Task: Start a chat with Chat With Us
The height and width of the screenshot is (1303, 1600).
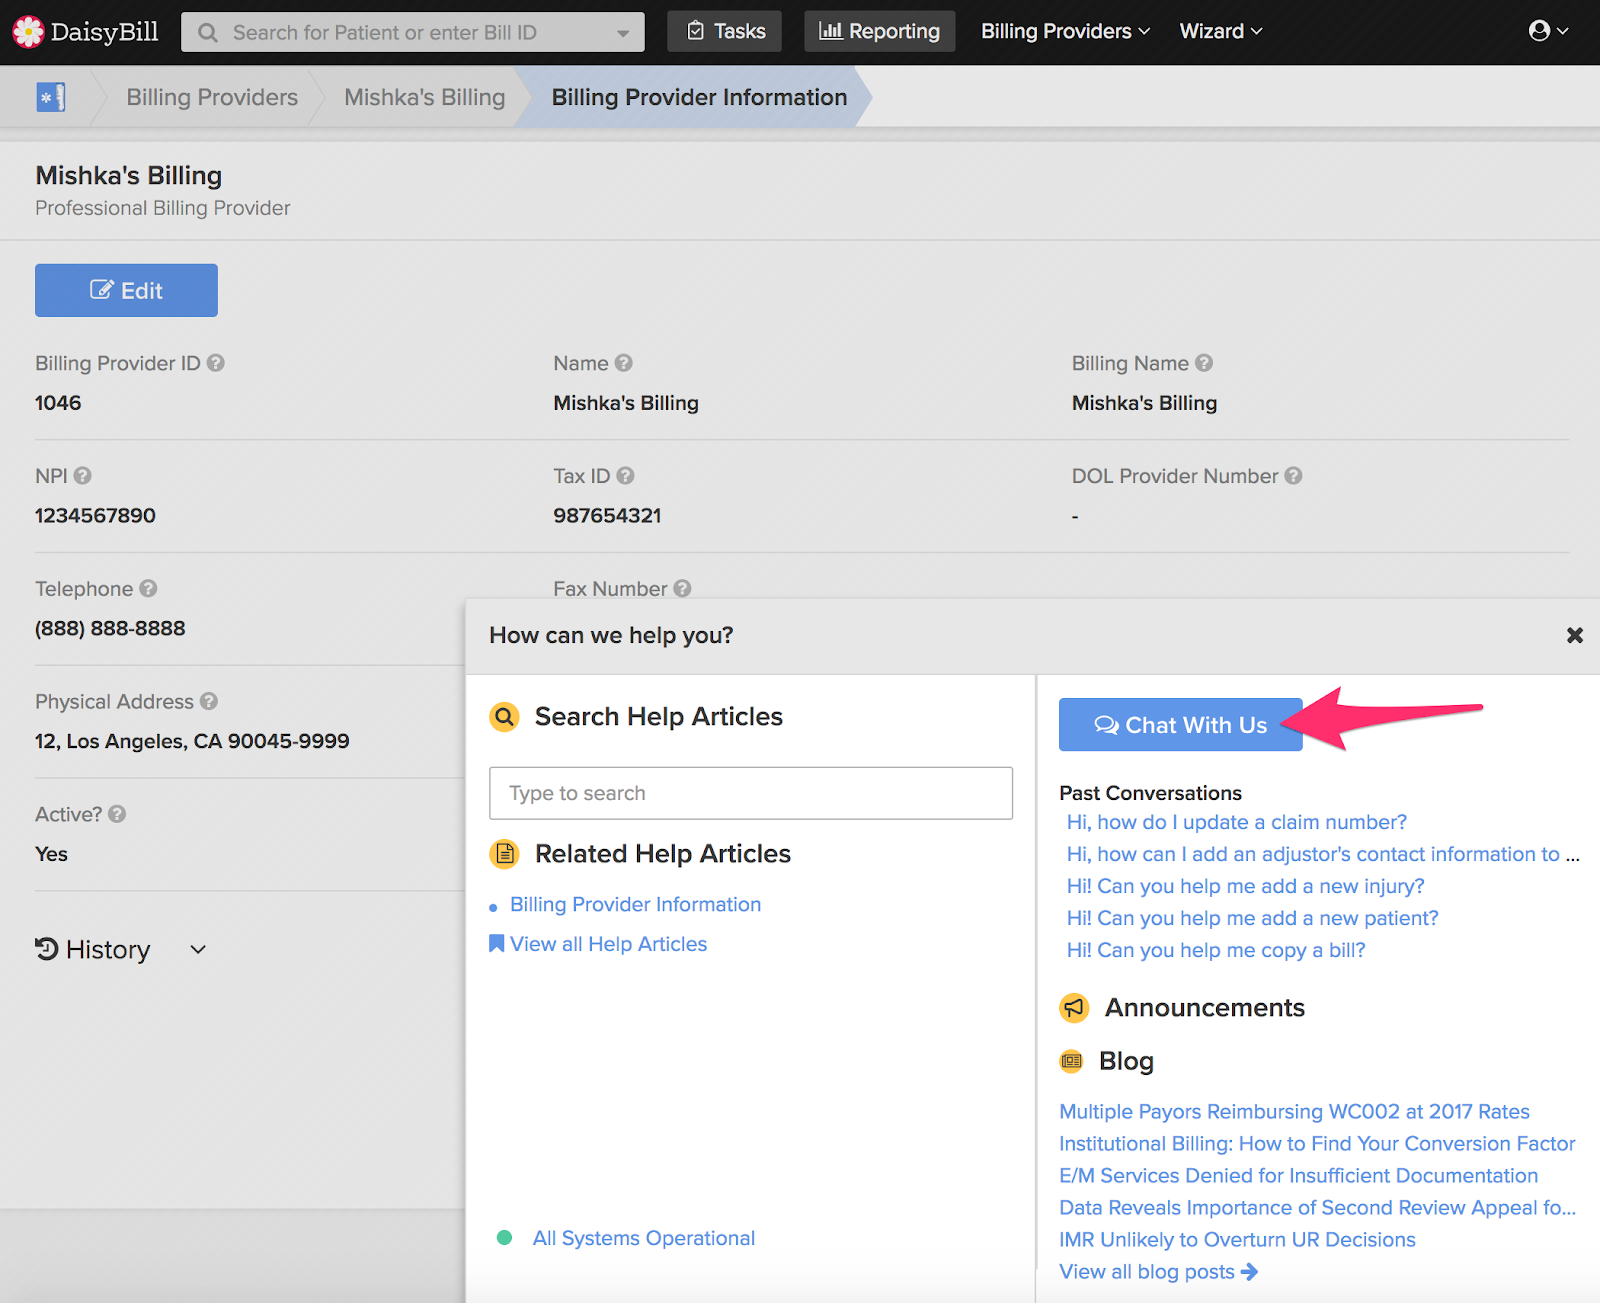Action: pos(1180,725)
